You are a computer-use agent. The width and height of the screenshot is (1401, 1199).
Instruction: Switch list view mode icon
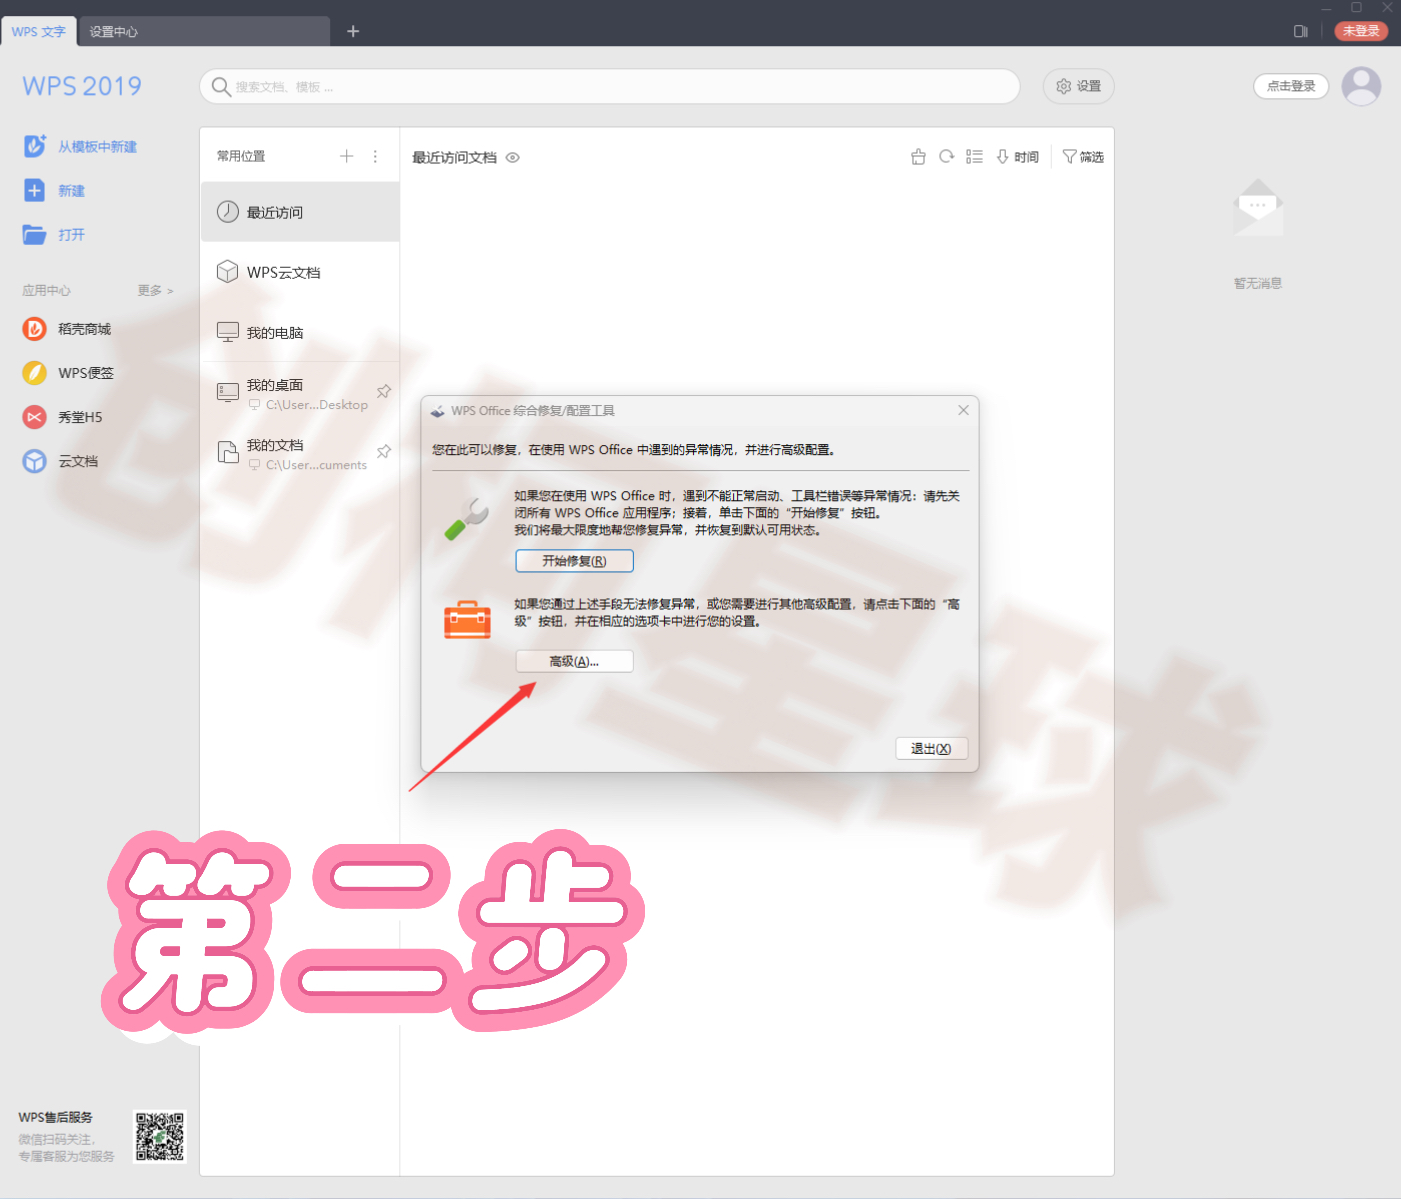click(974, 156)
